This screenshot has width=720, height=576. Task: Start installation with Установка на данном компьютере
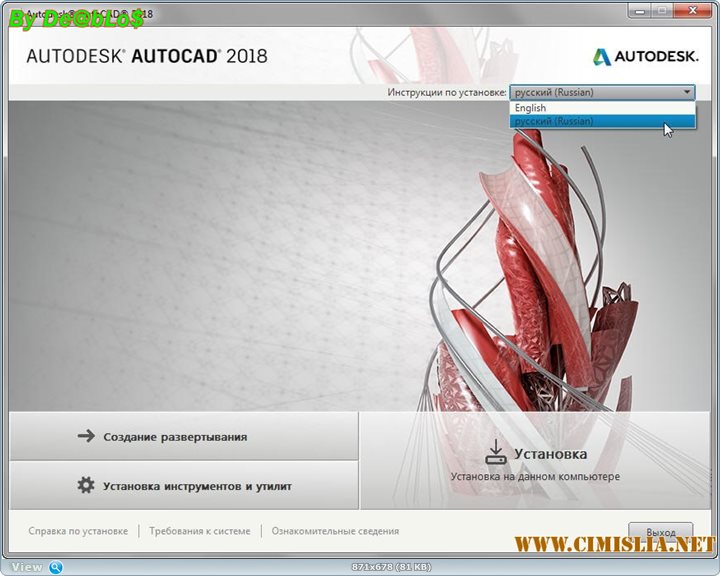(x=535, y=477)
